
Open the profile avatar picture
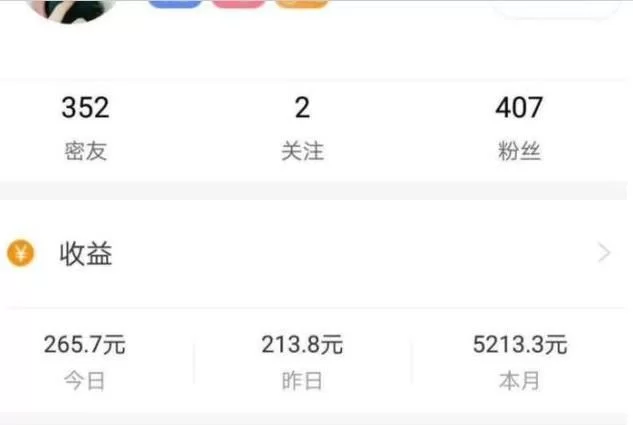tap(71, 11)
